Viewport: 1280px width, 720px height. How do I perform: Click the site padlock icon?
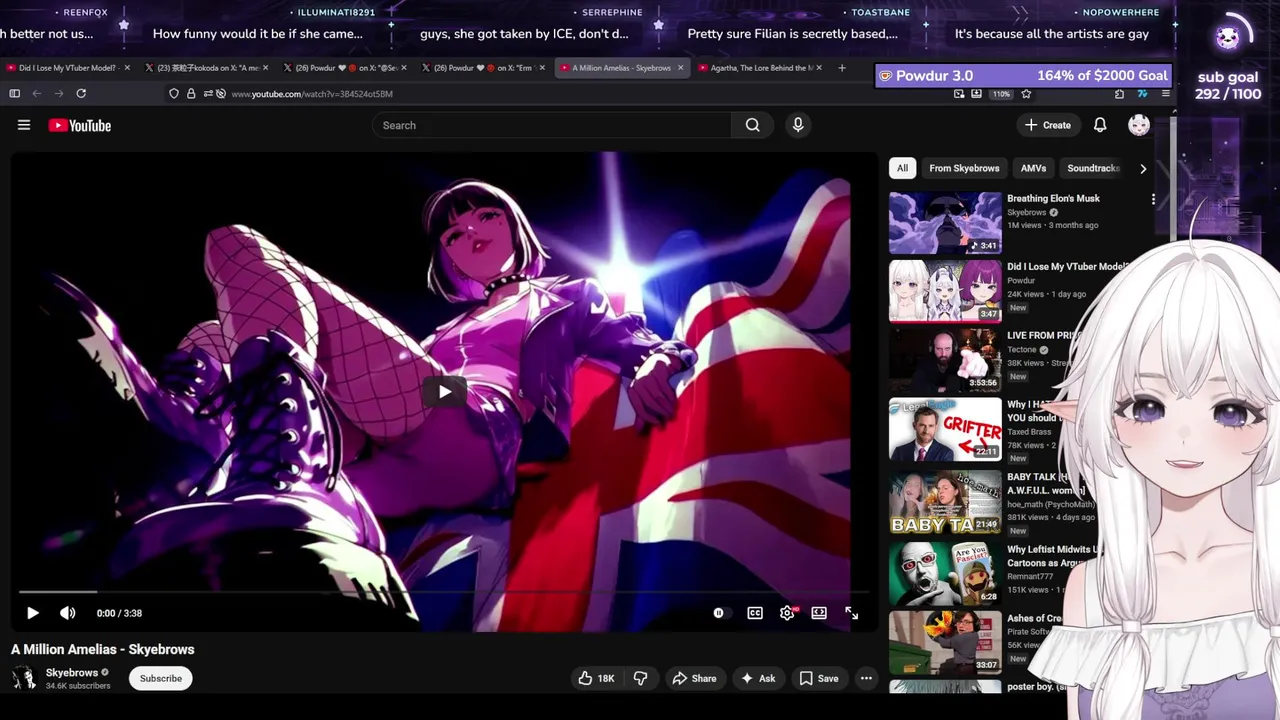tap(191, 93)
